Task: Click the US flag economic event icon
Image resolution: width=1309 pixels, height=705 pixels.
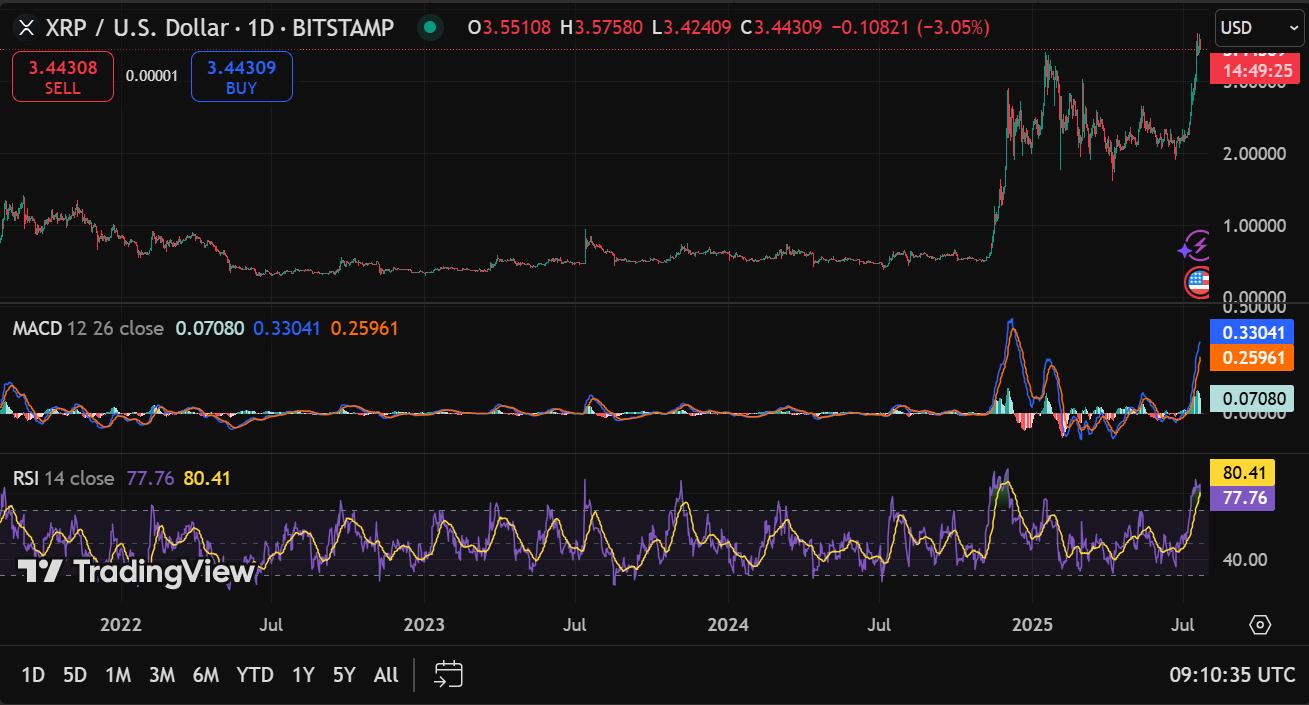Action: 1197,283
